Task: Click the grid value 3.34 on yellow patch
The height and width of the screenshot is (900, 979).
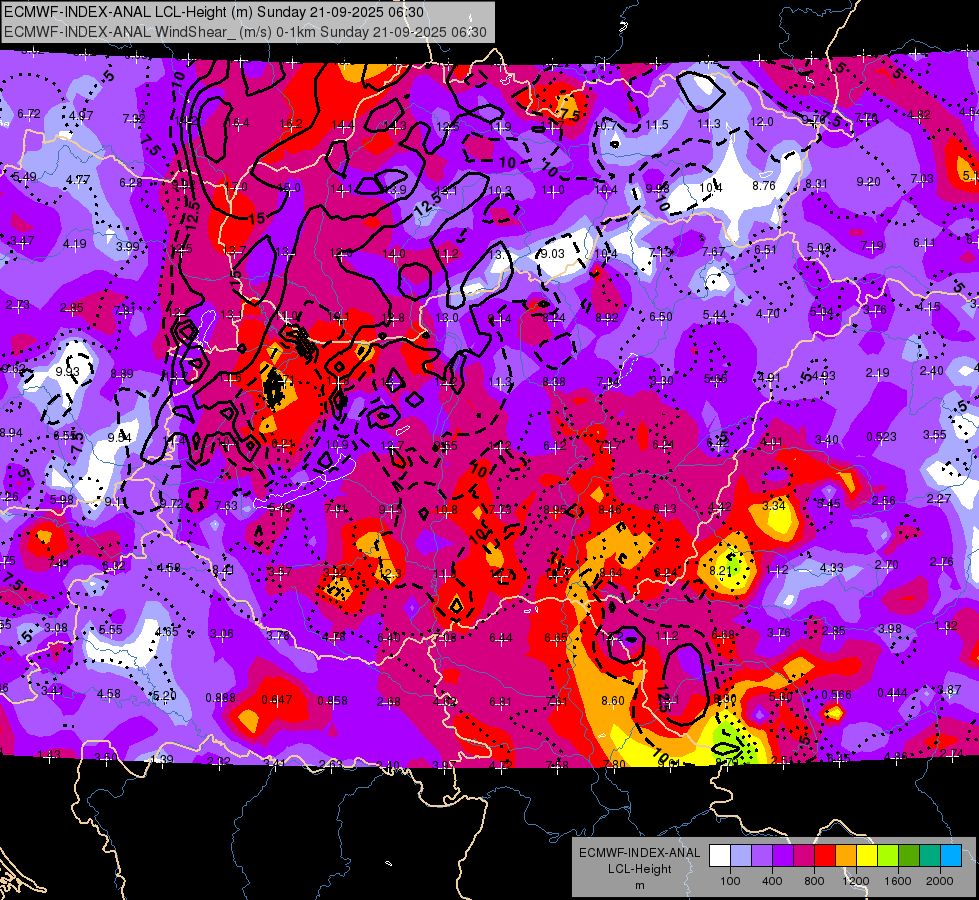Action: pyautogui.click(x=774, y=505)
